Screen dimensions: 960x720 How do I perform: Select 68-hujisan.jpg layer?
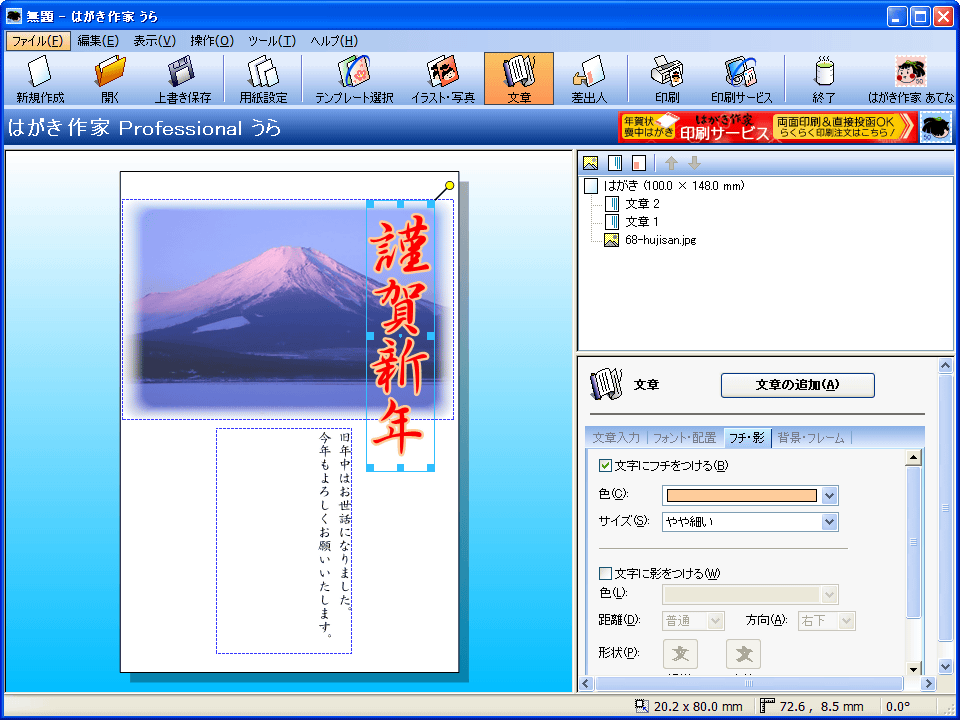661,240
